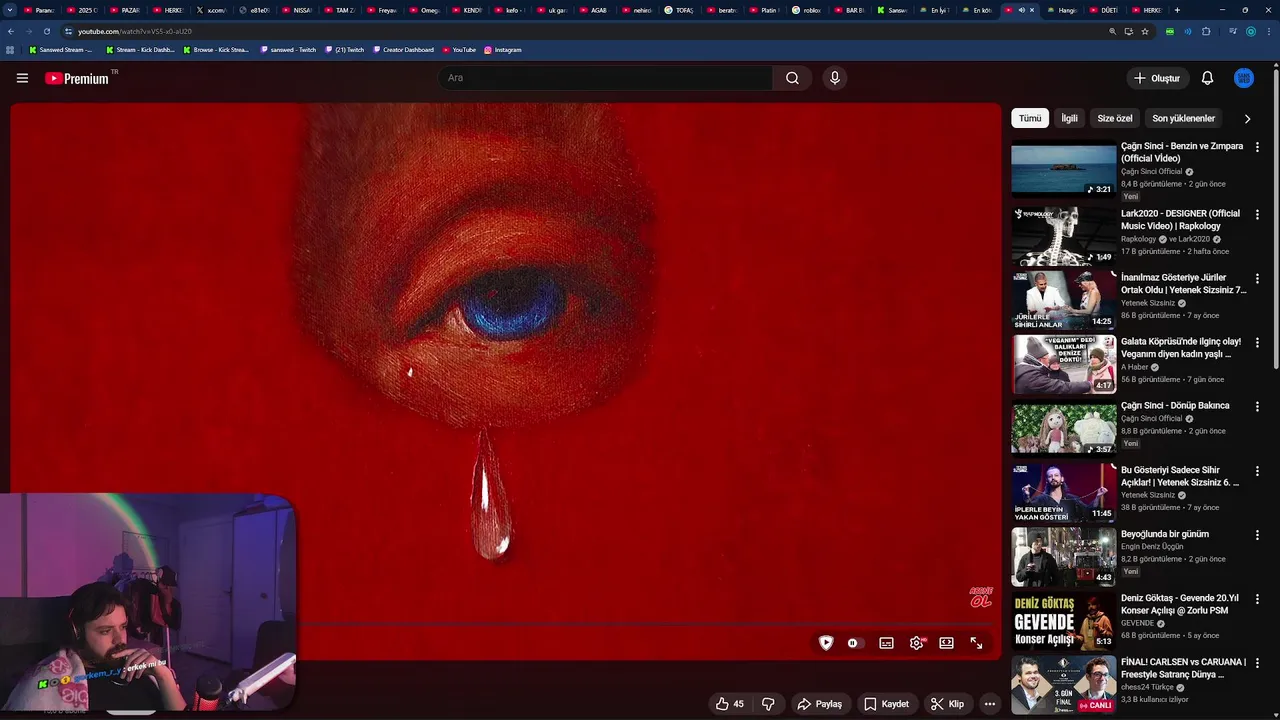Bookmark this page with star icon
This screenshot has width=1280, height=720.
(x=1145, y=31)
